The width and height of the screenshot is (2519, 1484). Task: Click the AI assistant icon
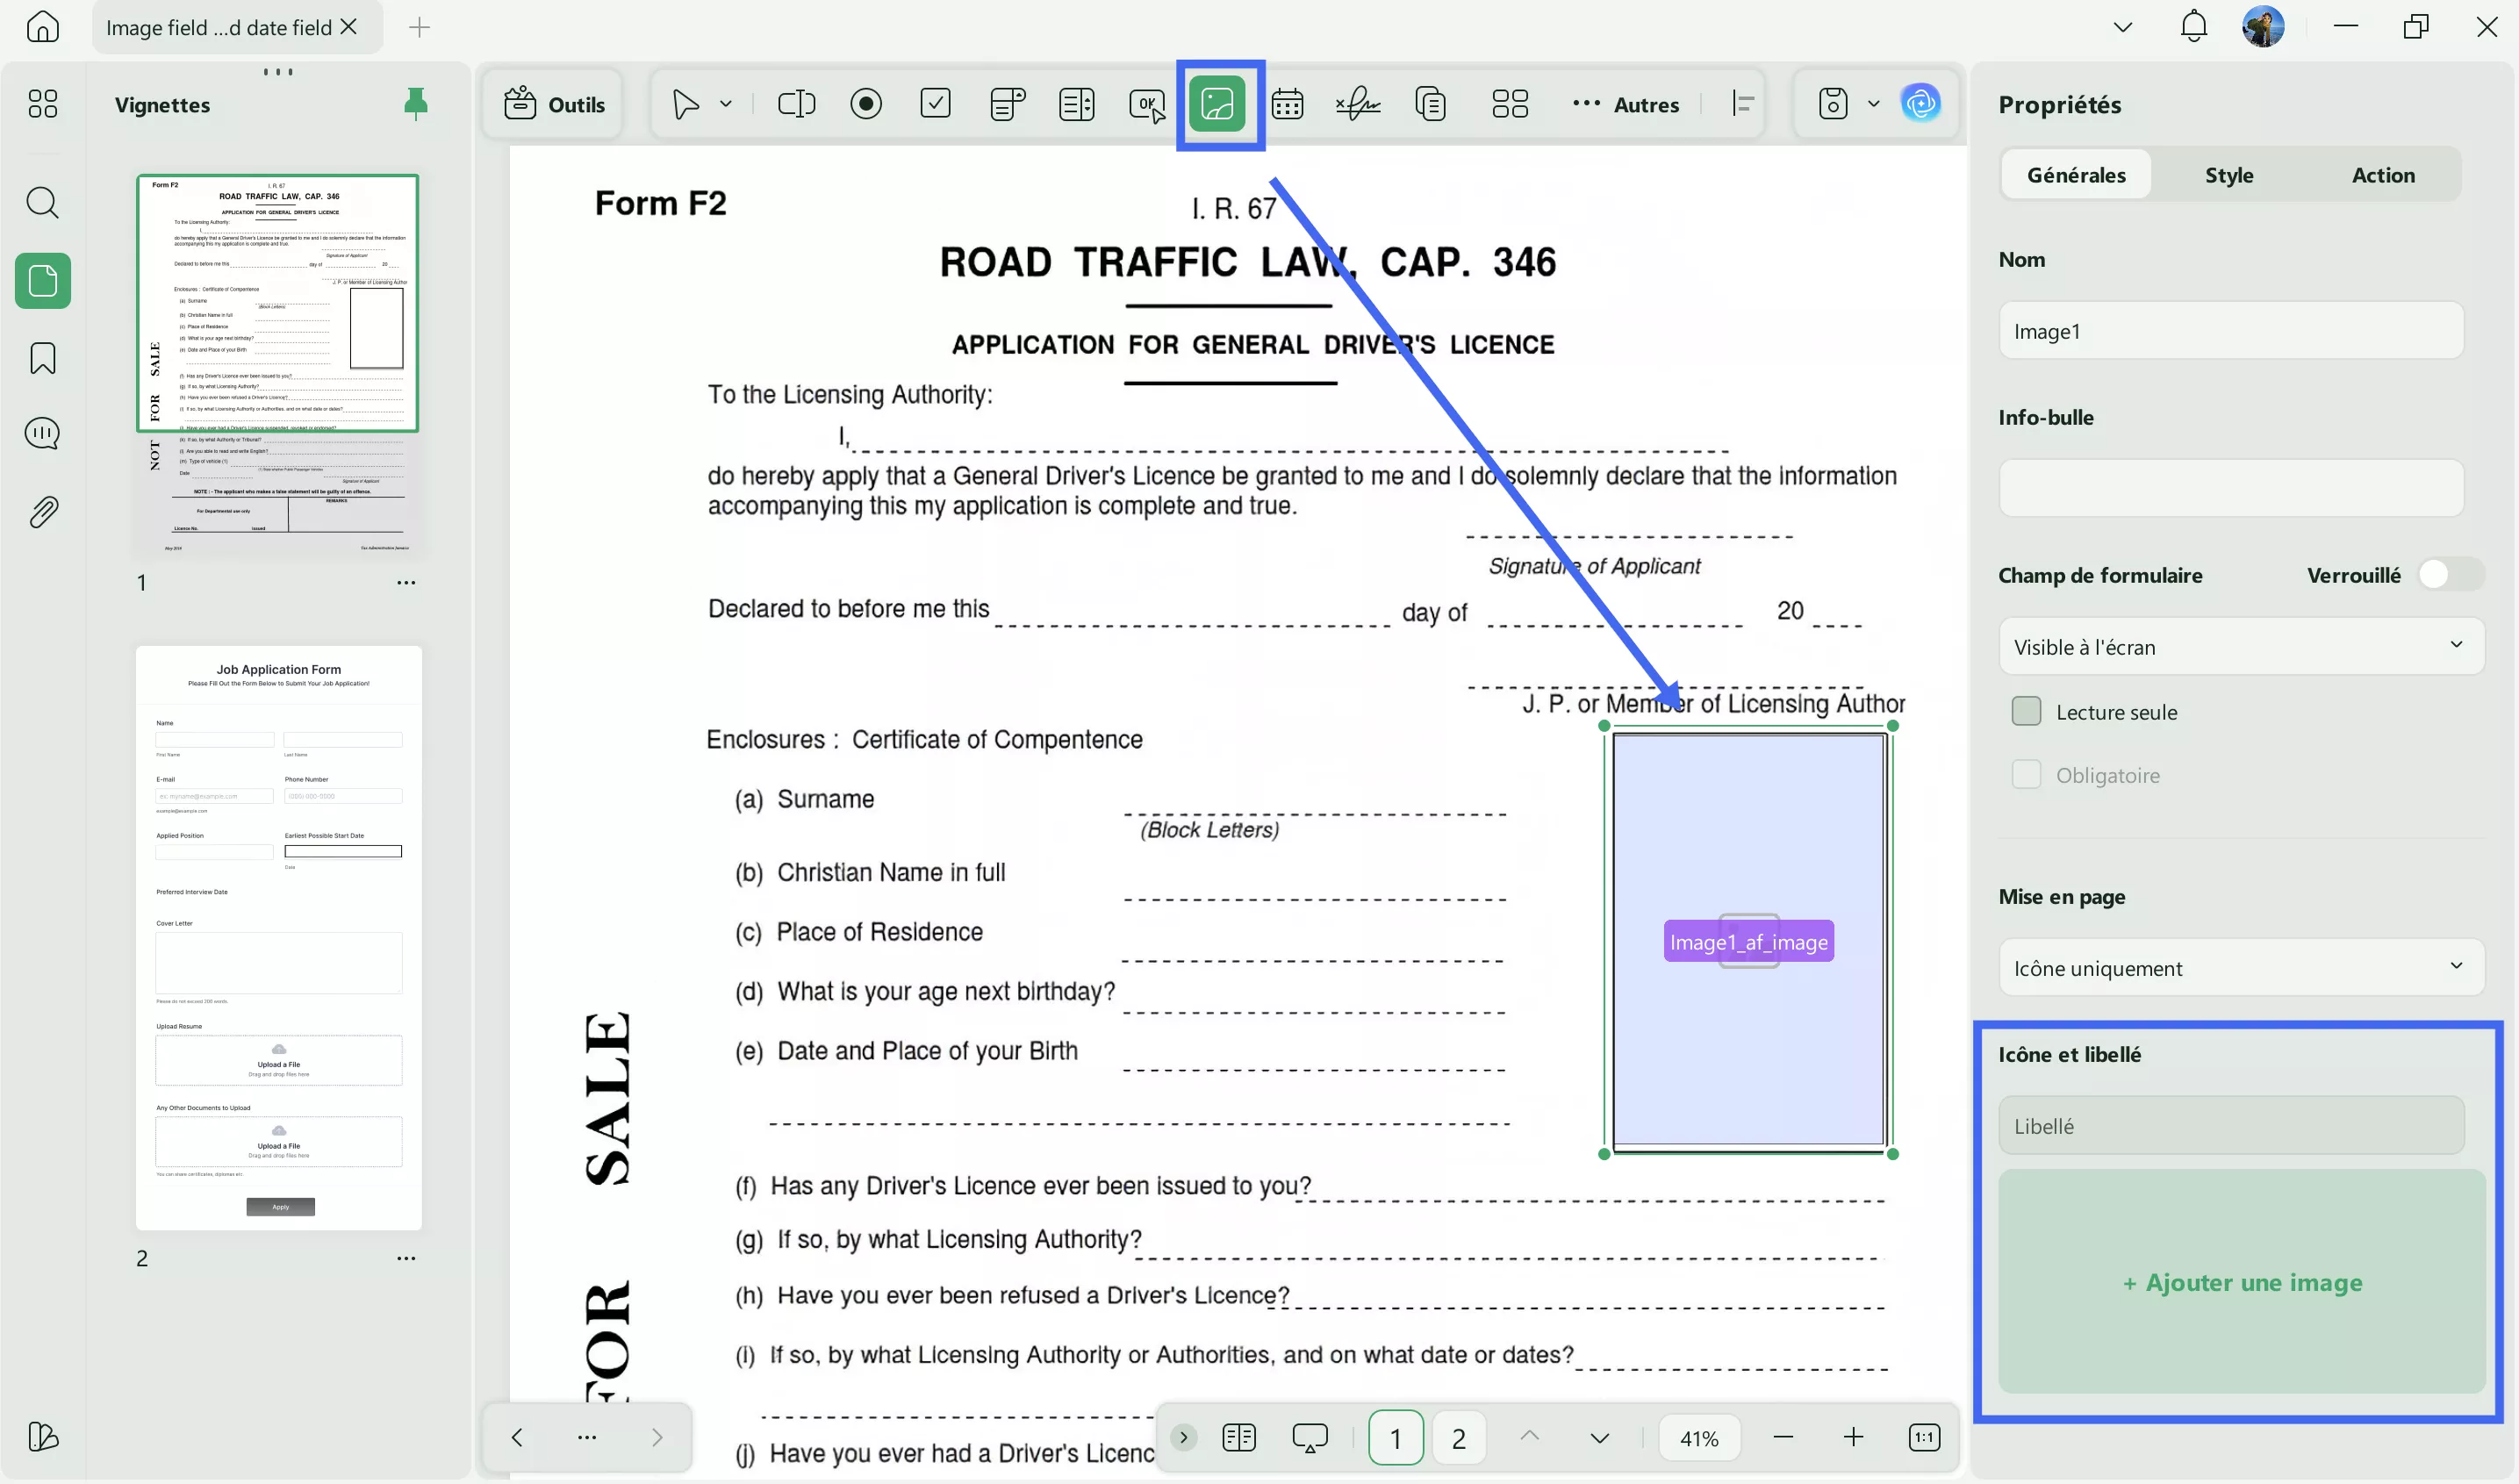point(1920,104)
